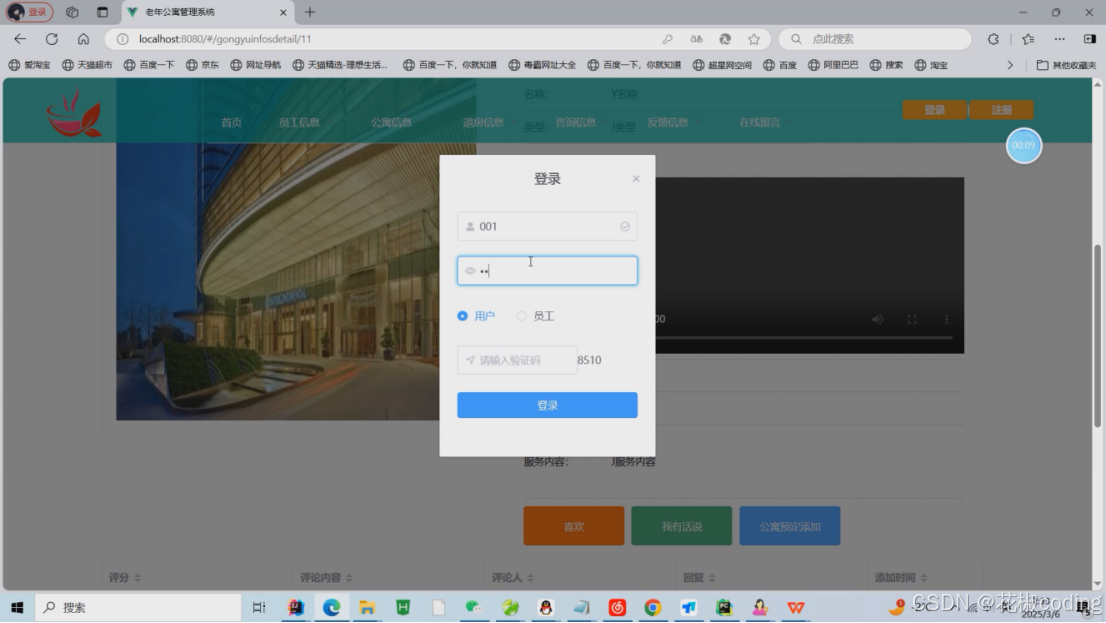Open the QQ penguin taskbar icon
The height and width of the screenshot is (623, 1106).
(x=545, y=607)
